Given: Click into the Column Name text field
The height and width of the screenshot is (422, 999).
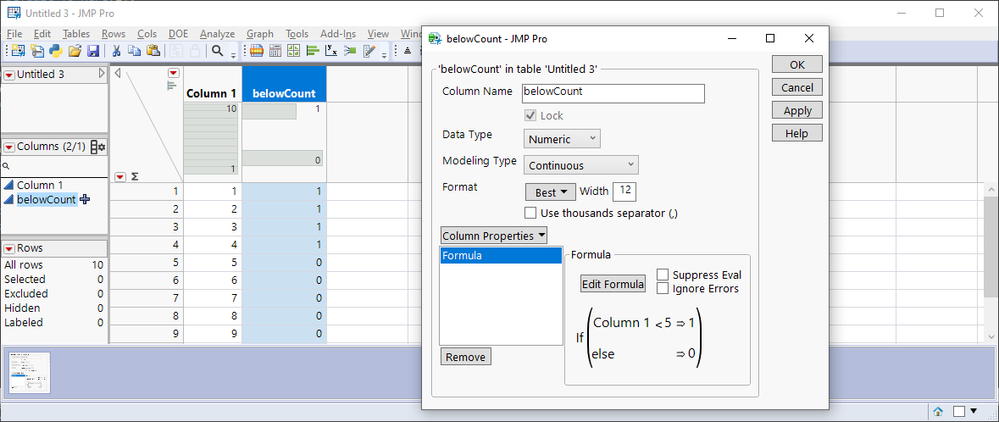Looking at the screenshot, I should (x=613, y=93).
